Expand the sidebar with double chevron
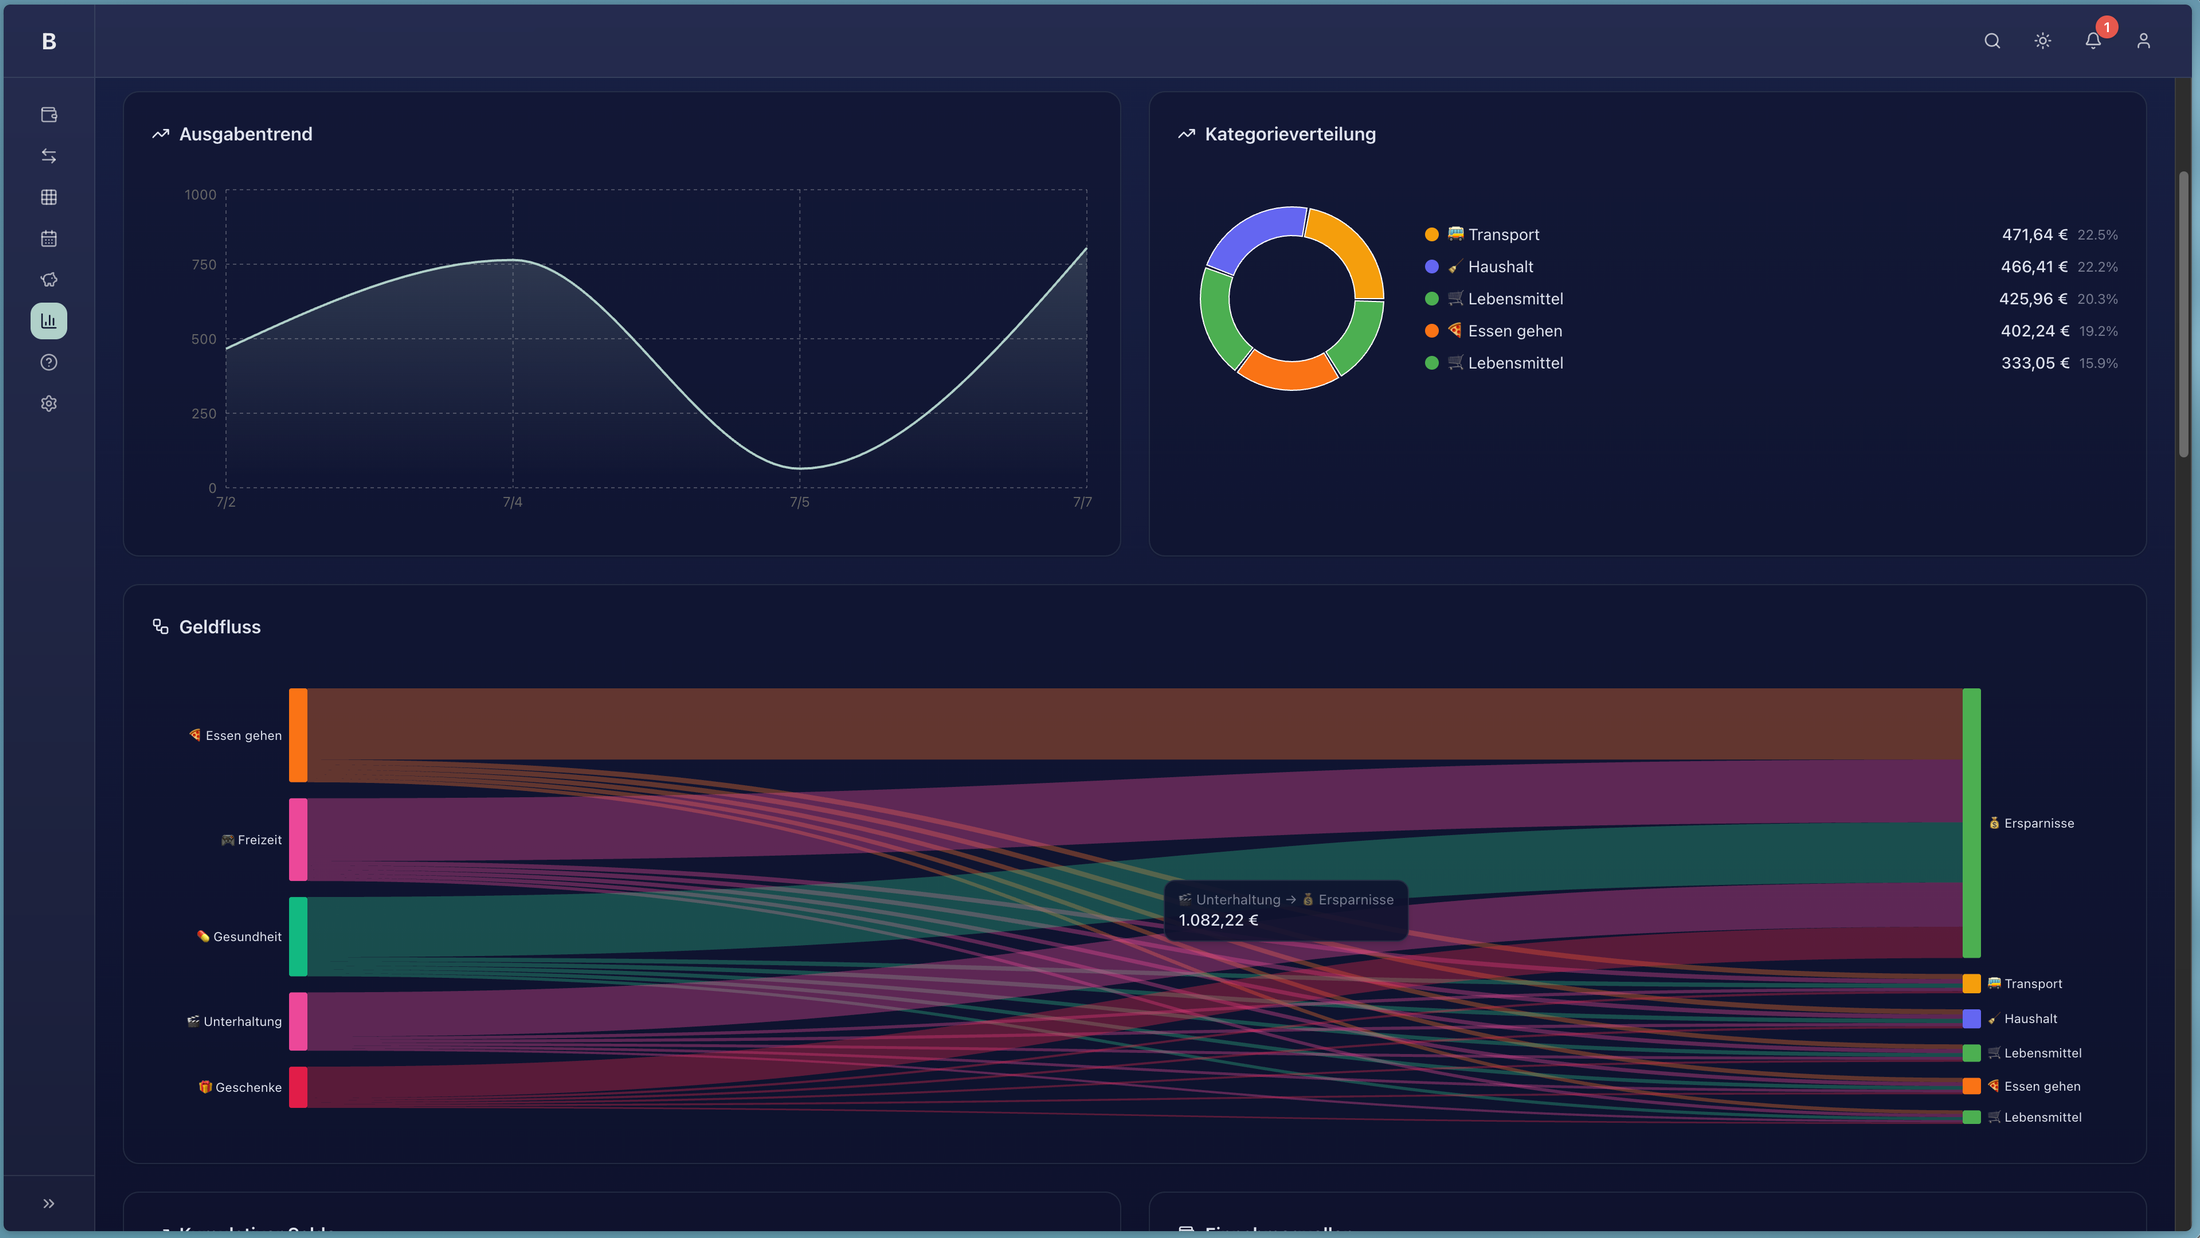Image resolution: width=2200 pixels, height=1238 pixels. tap(49, 1203)
